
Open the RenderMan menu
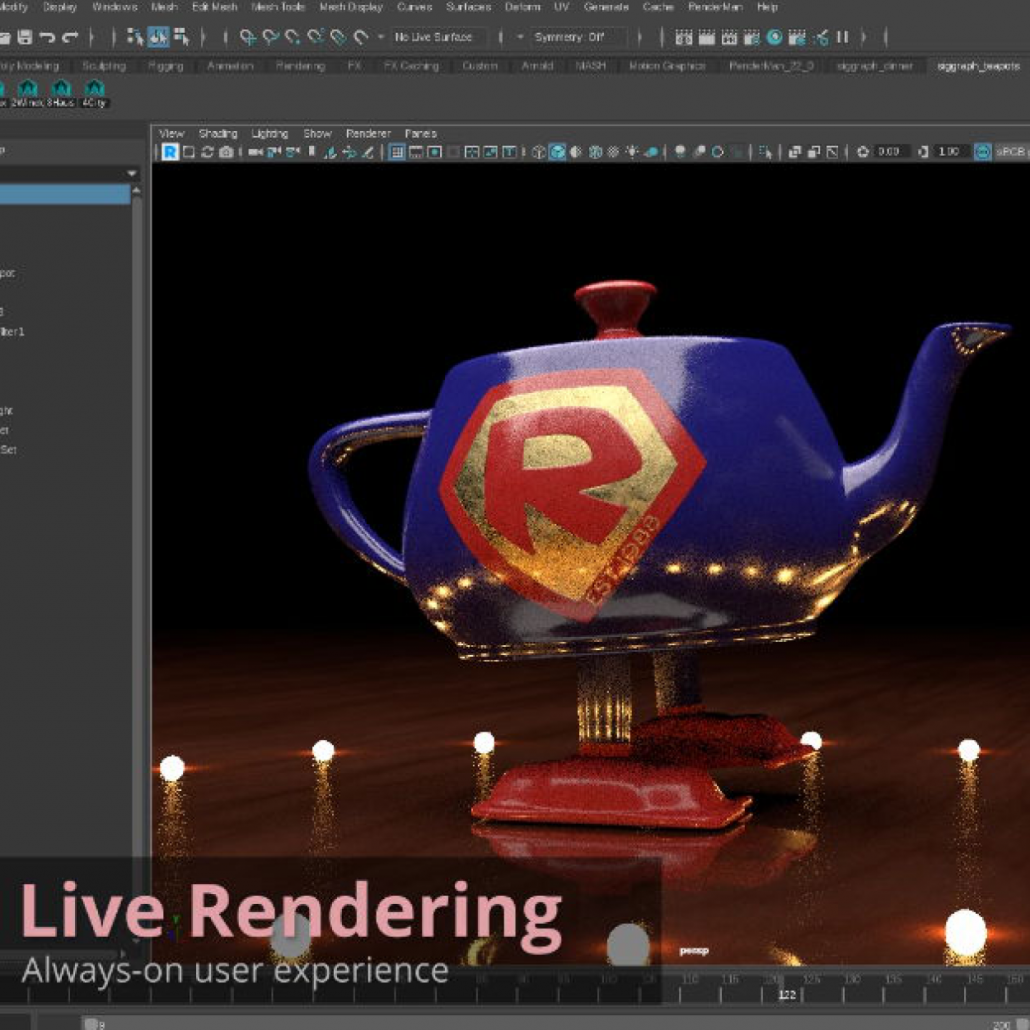(x=715, y=7)
